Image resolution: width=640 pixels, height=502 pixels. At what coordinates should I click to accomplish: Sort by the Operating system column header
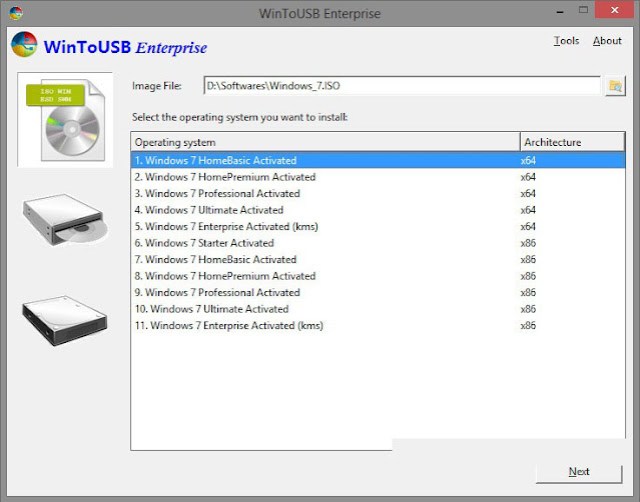pyautogui.click(x=326, y=142)
